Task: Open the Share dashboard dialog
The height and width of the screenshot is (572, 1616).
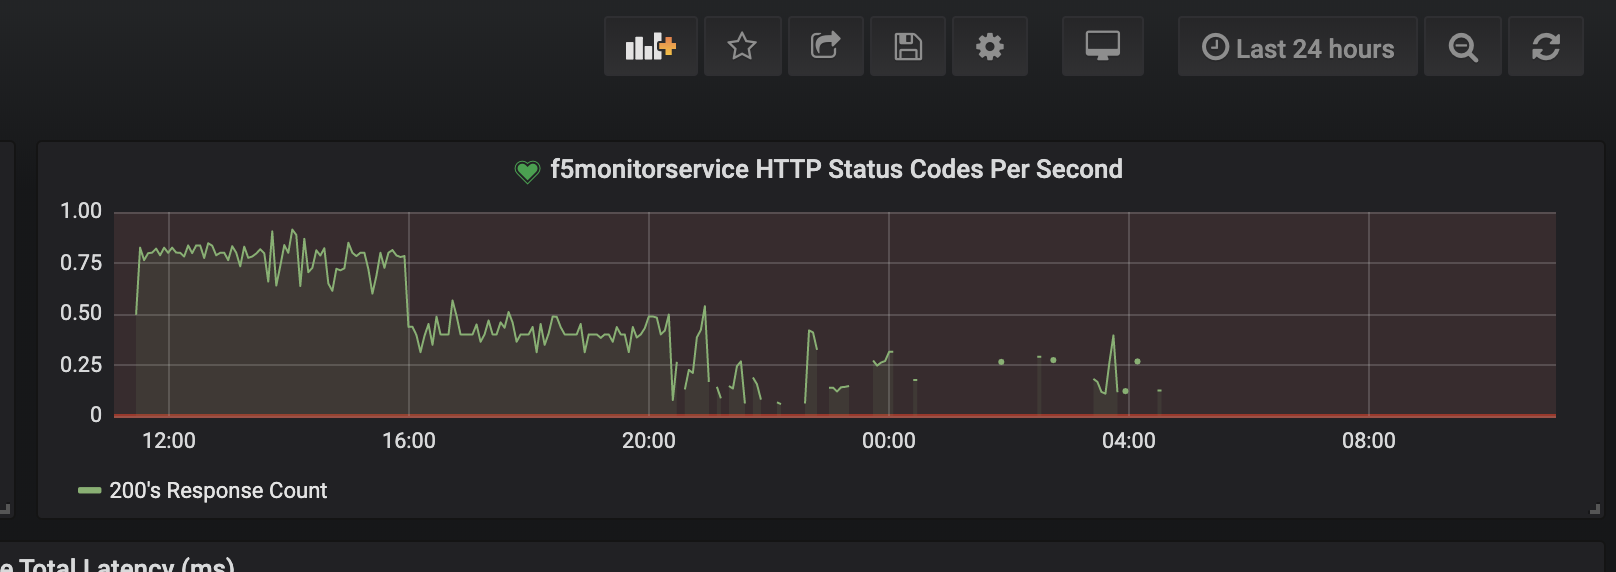Action: click(825, 46)
